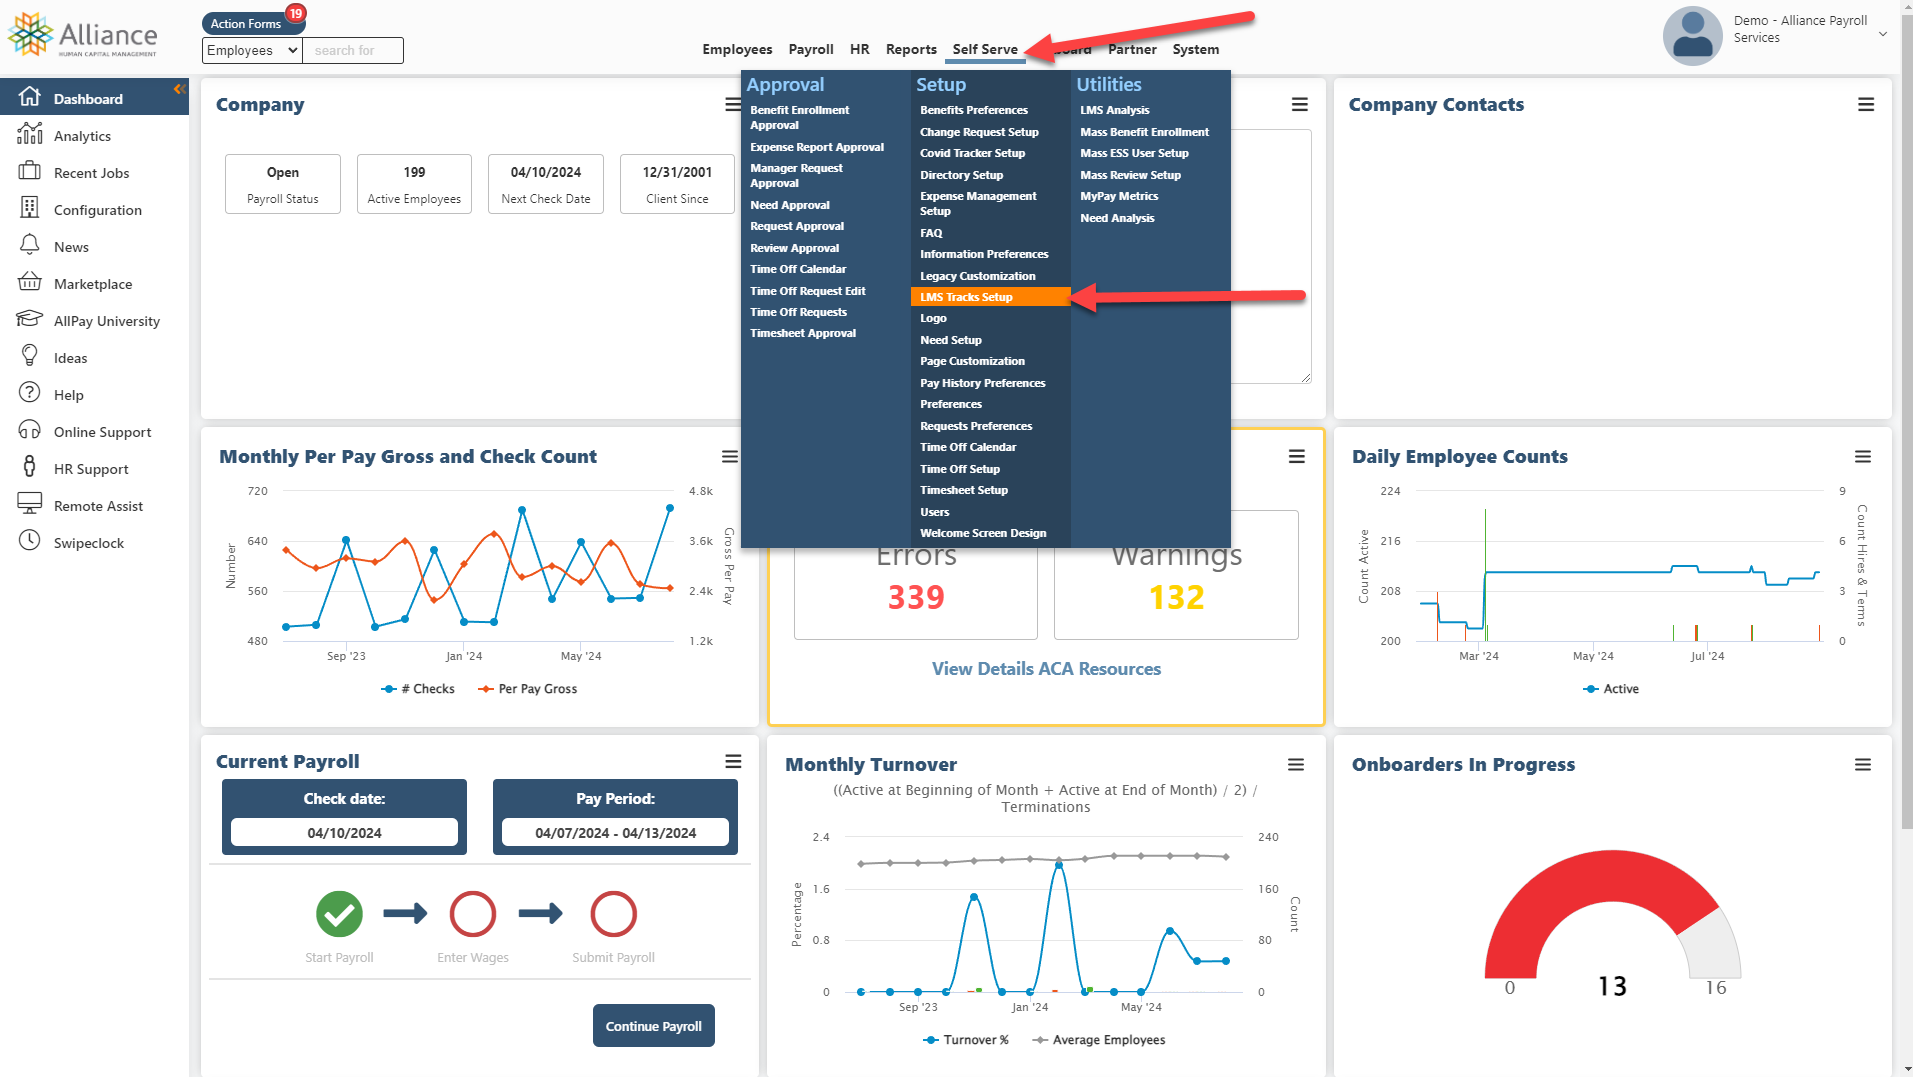The image size is (1913, 1077).
Task: Click the AllPay University graduation cap icon
Action: pos(30,319)
